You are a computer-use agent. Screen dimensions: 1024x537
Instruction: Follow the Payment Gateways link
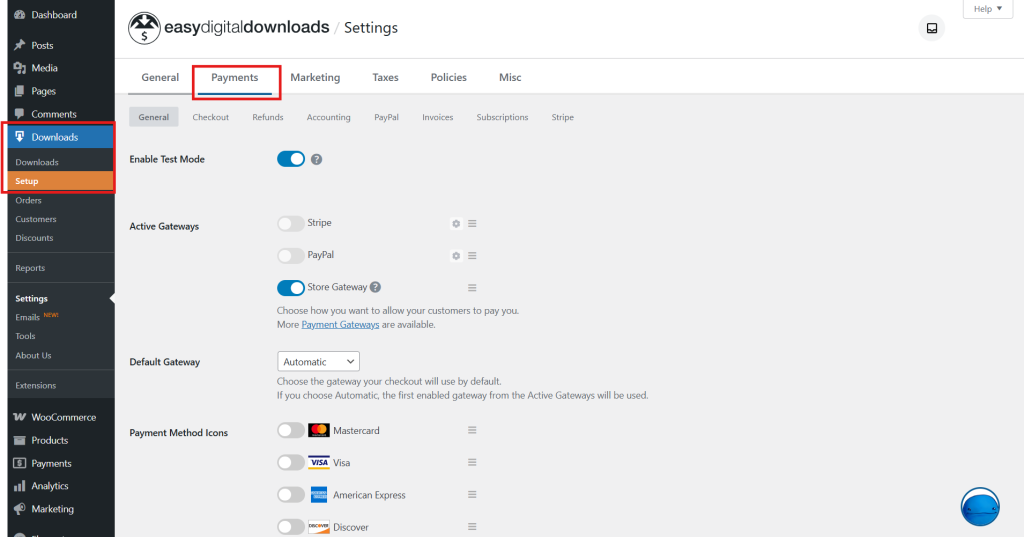point(340,325)
